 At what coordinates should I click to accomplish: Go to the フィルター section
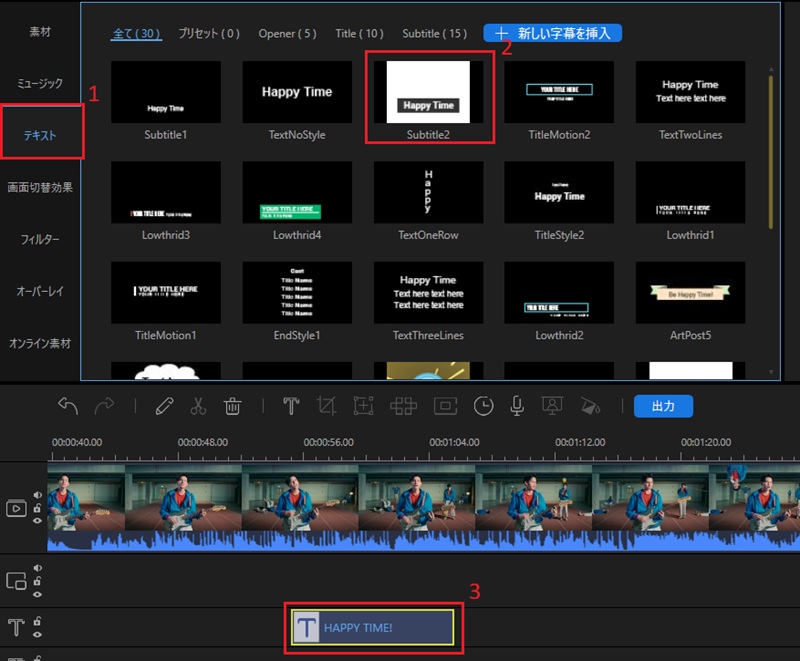coord(40,239)
